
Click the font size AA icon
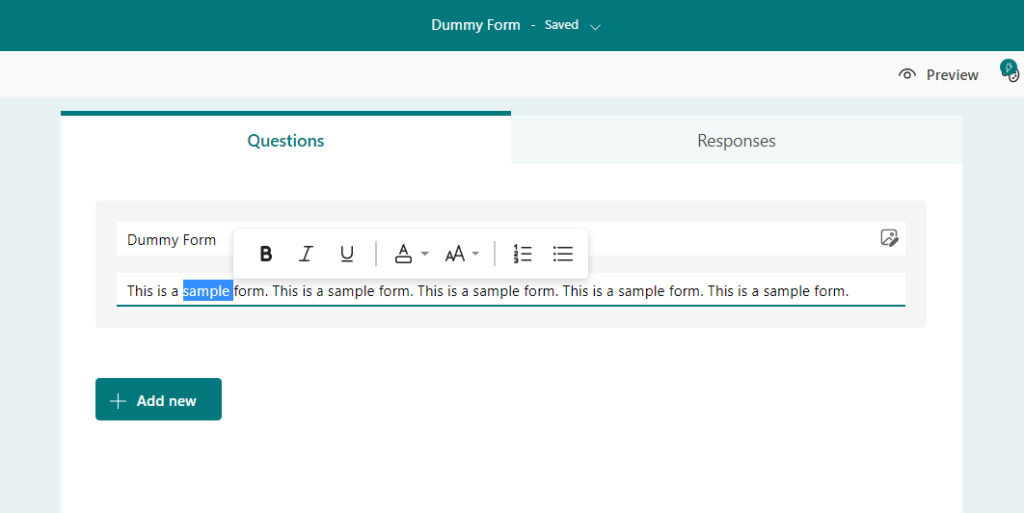455,253
